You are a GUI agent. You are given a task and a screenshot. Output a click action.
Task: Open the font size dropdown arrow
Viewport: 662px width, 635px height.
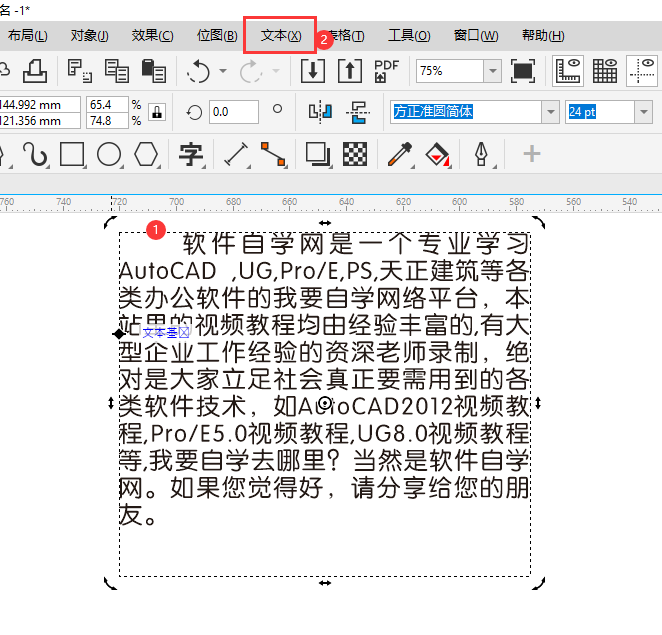pyautogui.click(x=644, y=112)
